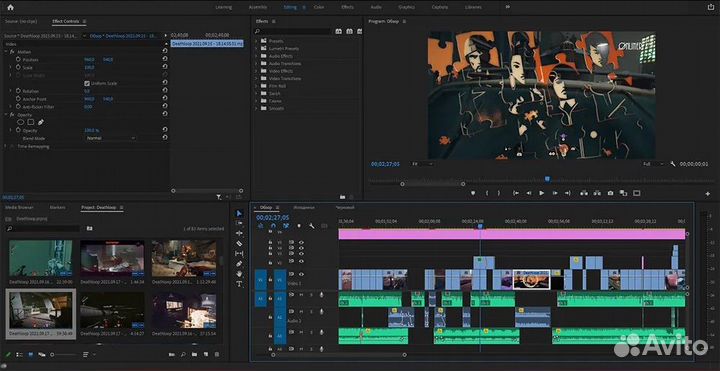This screenshot has width=720, height=371.
Task: Adjust the Project panel thumbnail zoom slider
Action: (x=53, y=354)
